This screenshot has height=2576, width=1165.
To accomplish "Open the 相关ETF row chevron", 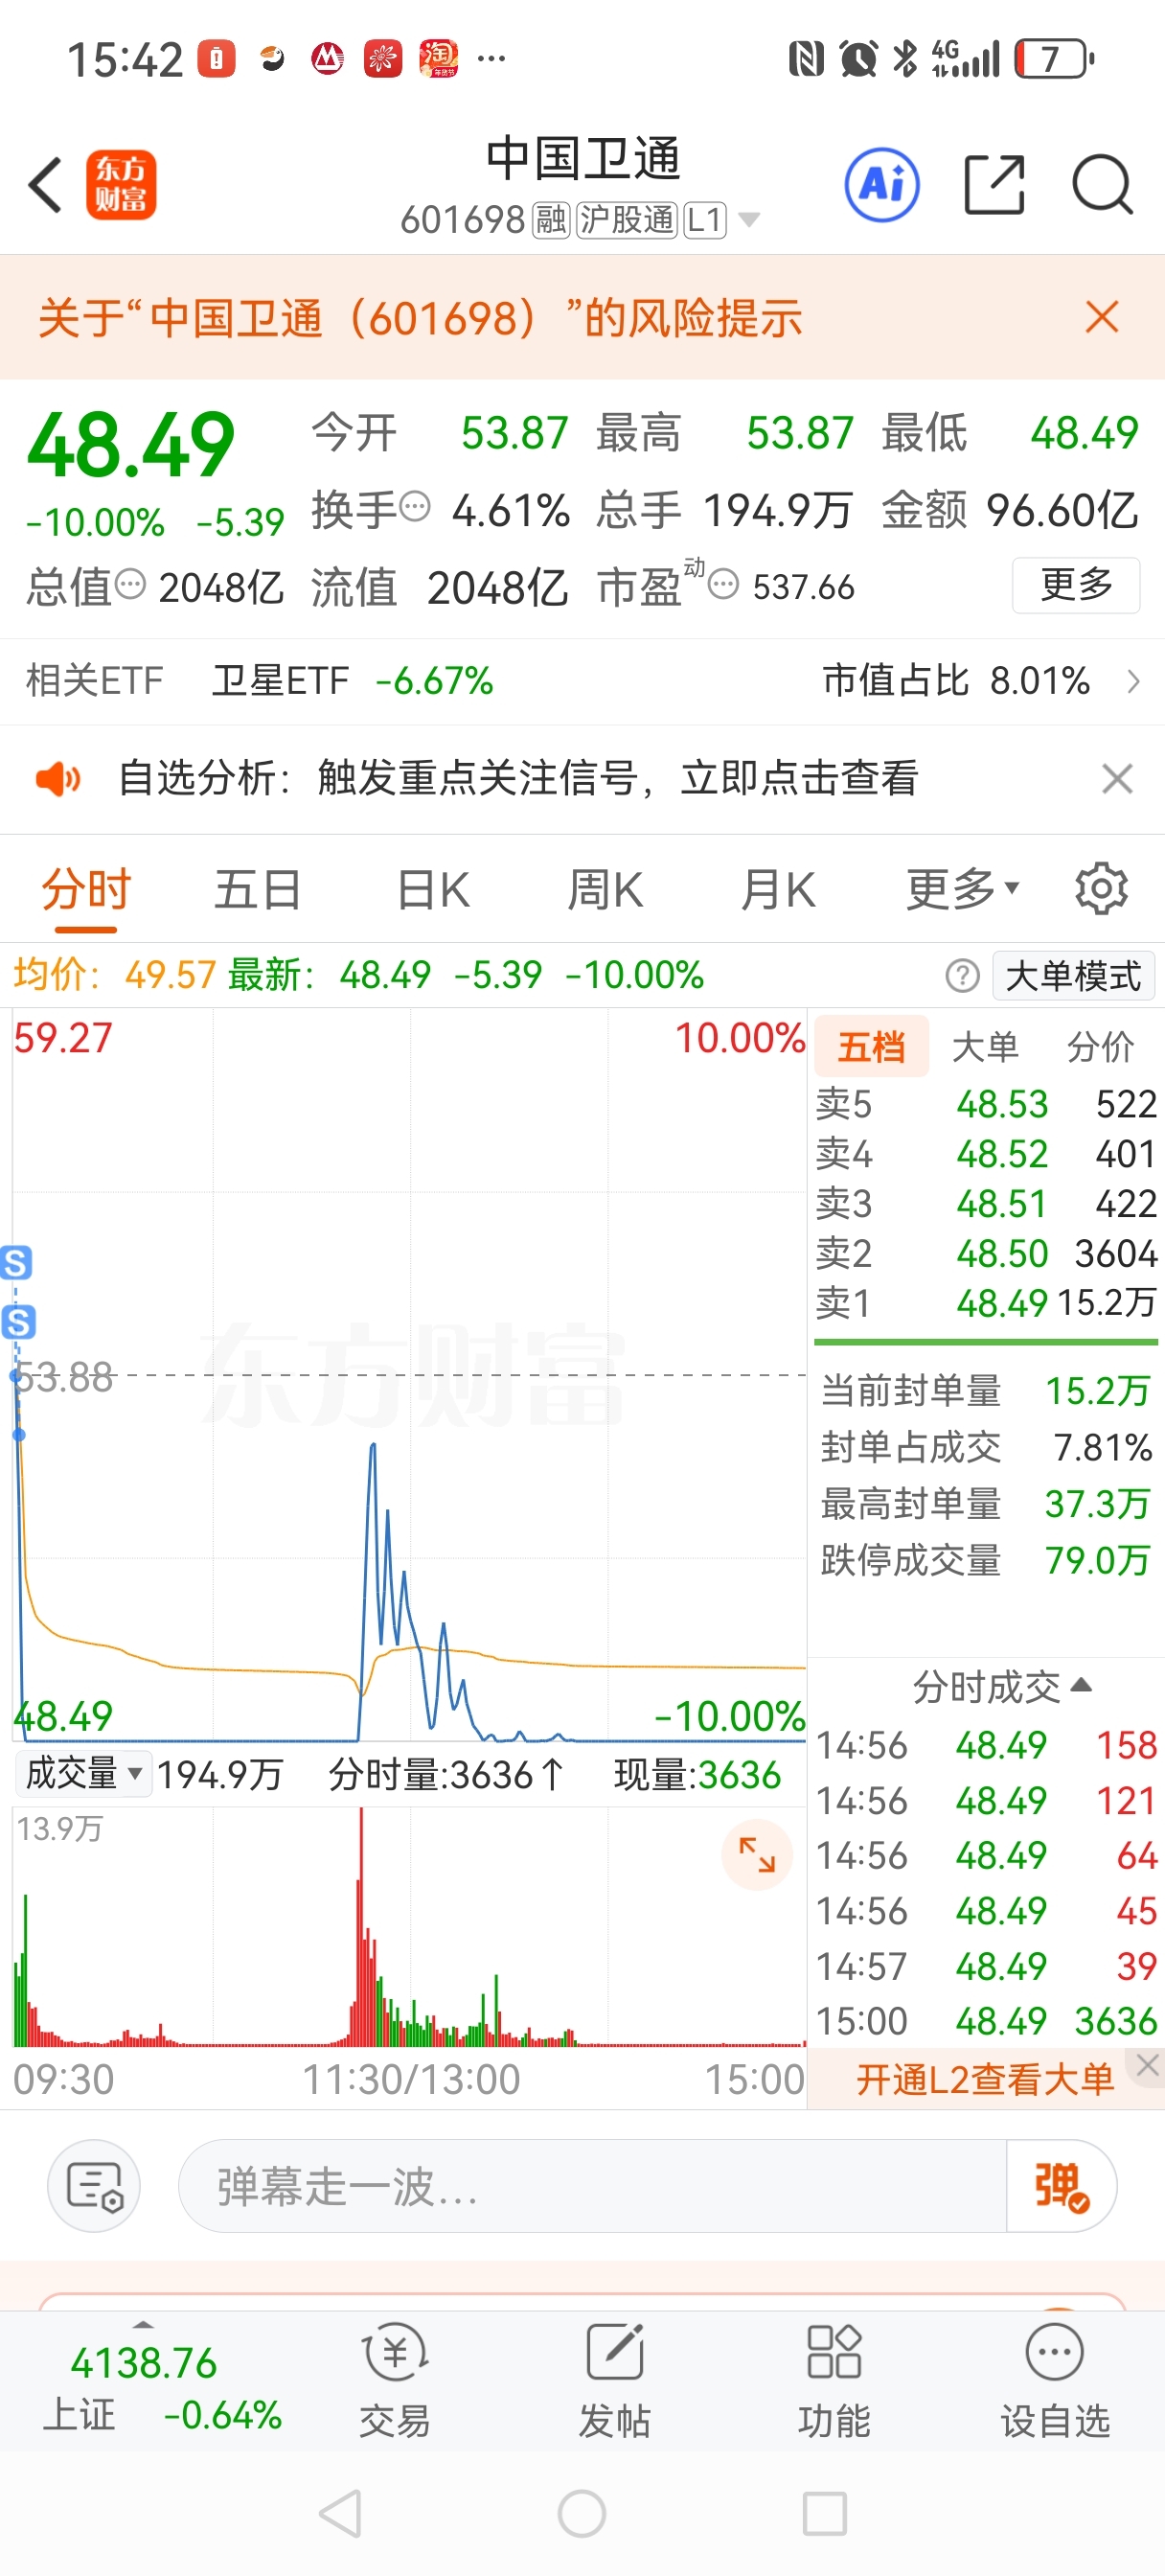I will tap(1133, 681).
